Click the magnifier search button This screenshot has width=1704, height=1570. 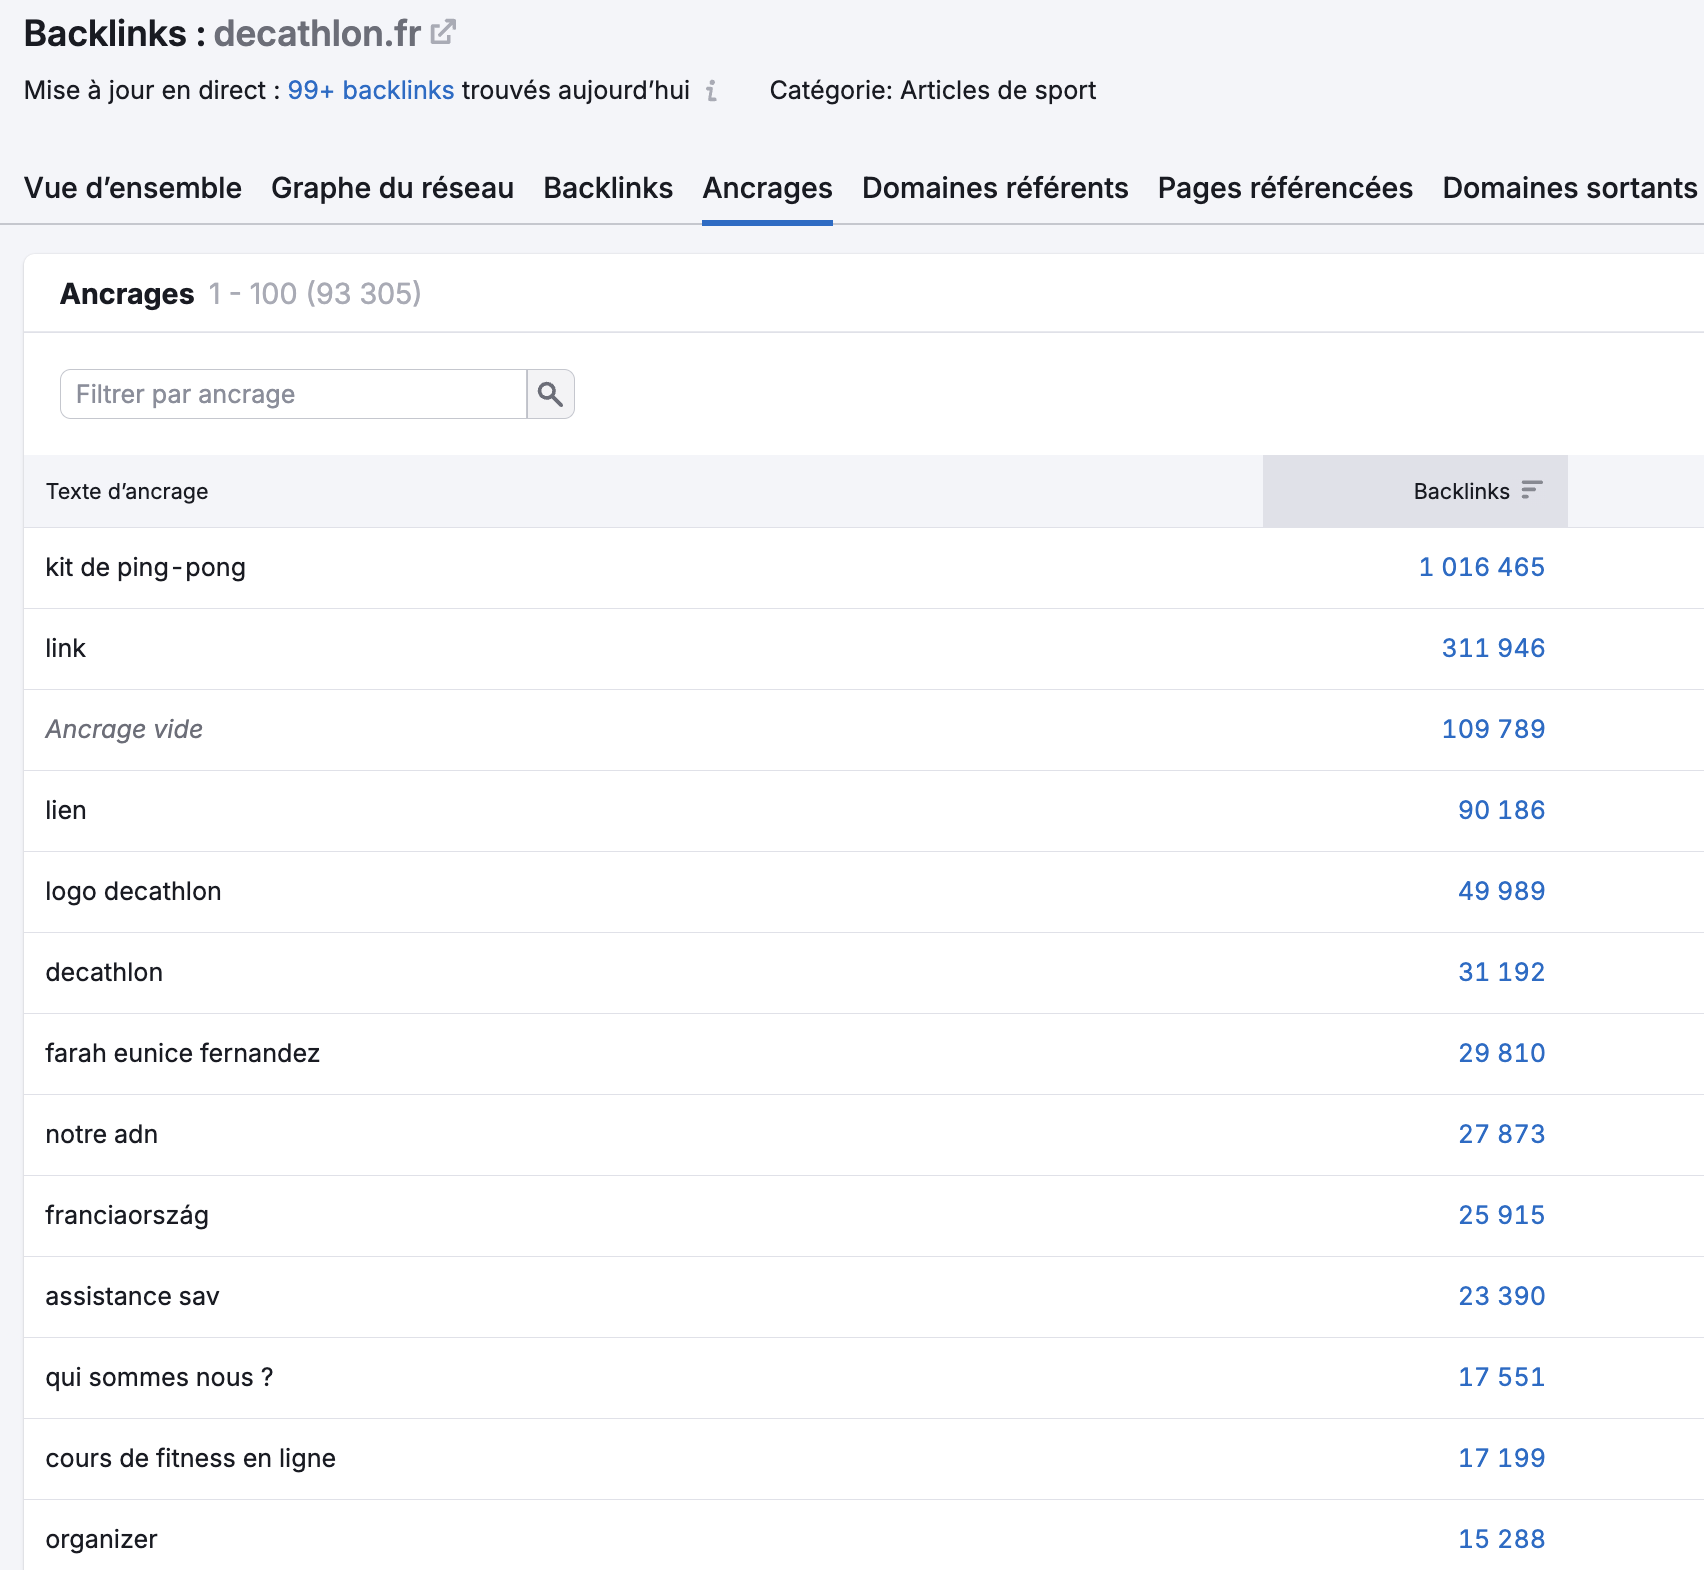(550, 394)
